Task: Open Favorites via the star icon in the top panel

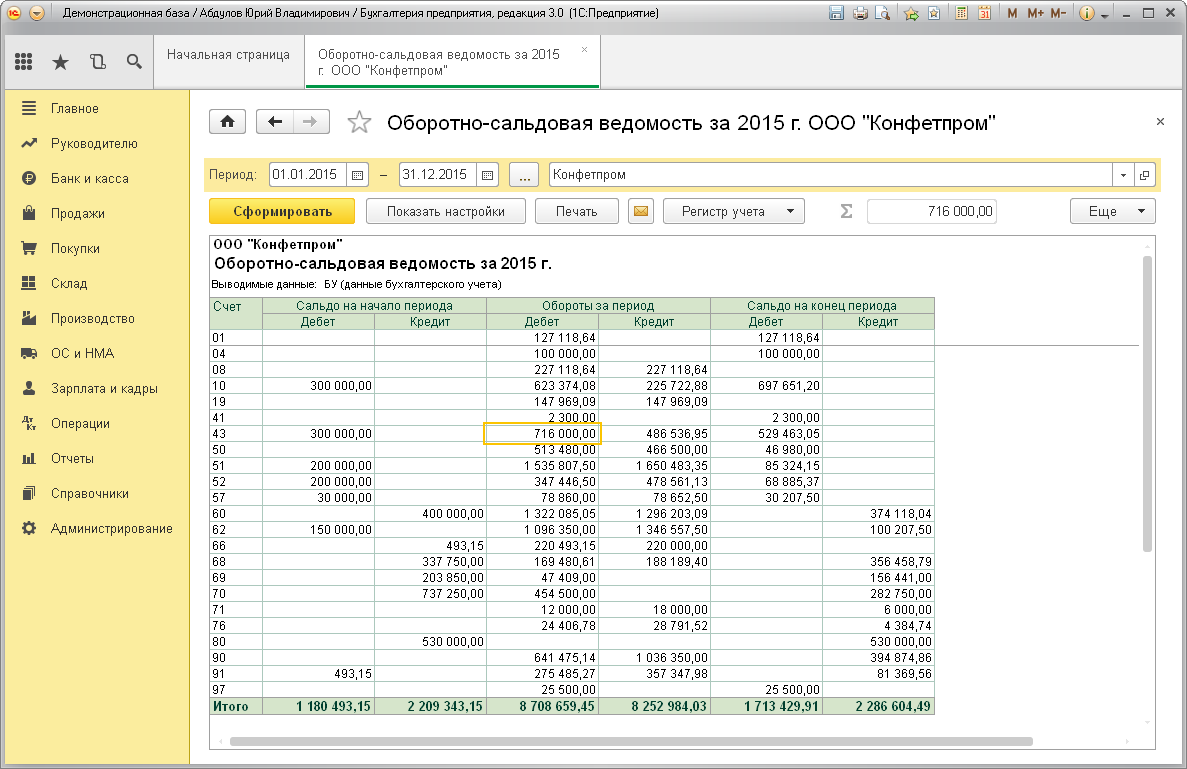Action: tap(61, 62)
